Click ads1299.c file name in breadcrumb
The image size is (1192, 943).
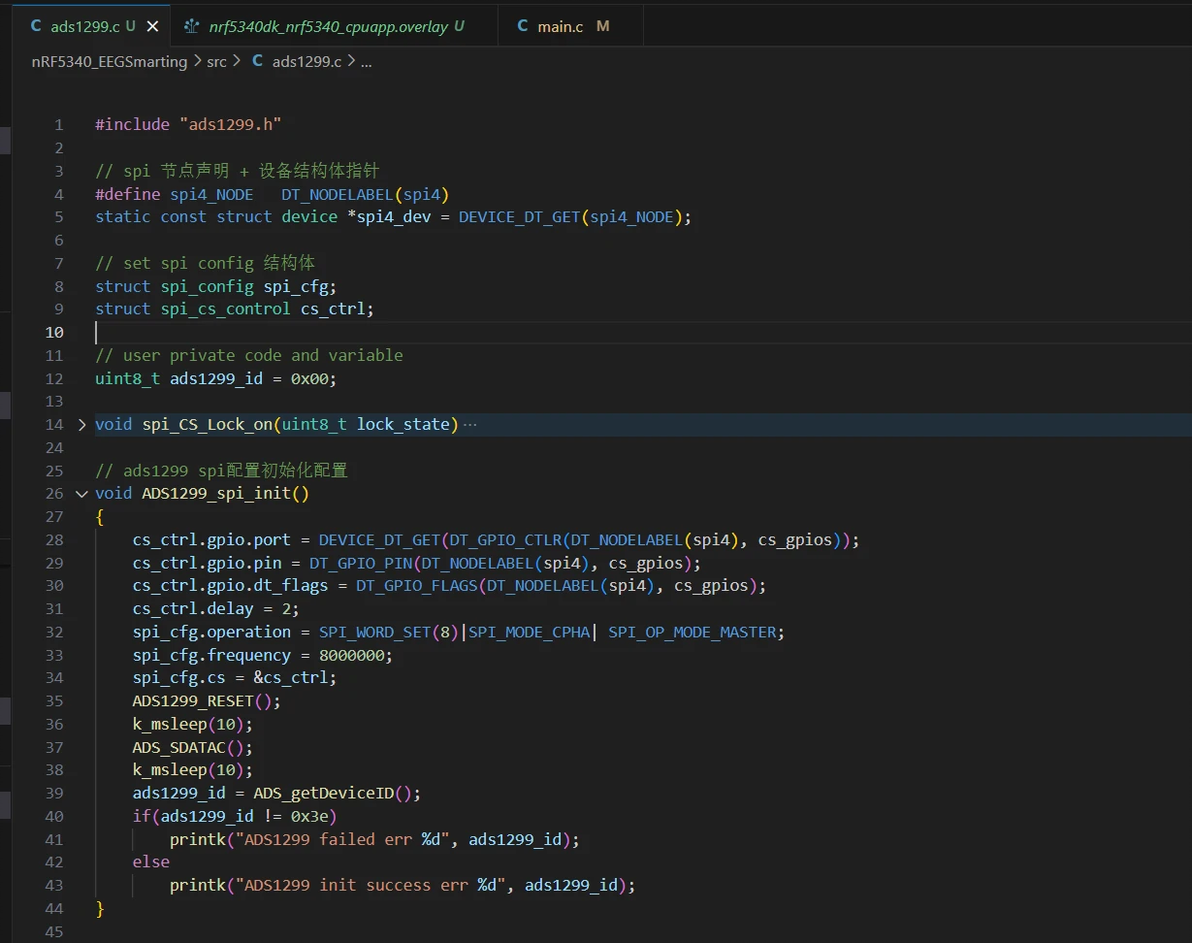click(x=306, y=61)
